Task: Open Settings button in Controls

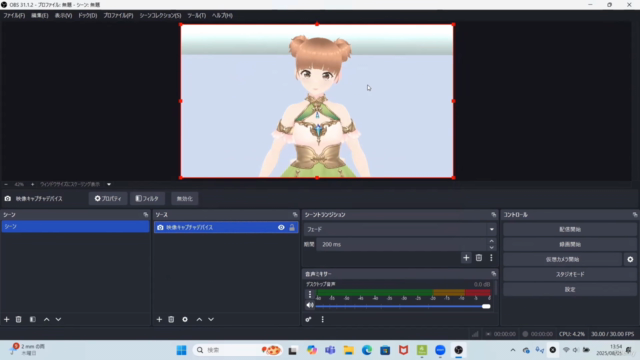Action: tap(570, 289)
